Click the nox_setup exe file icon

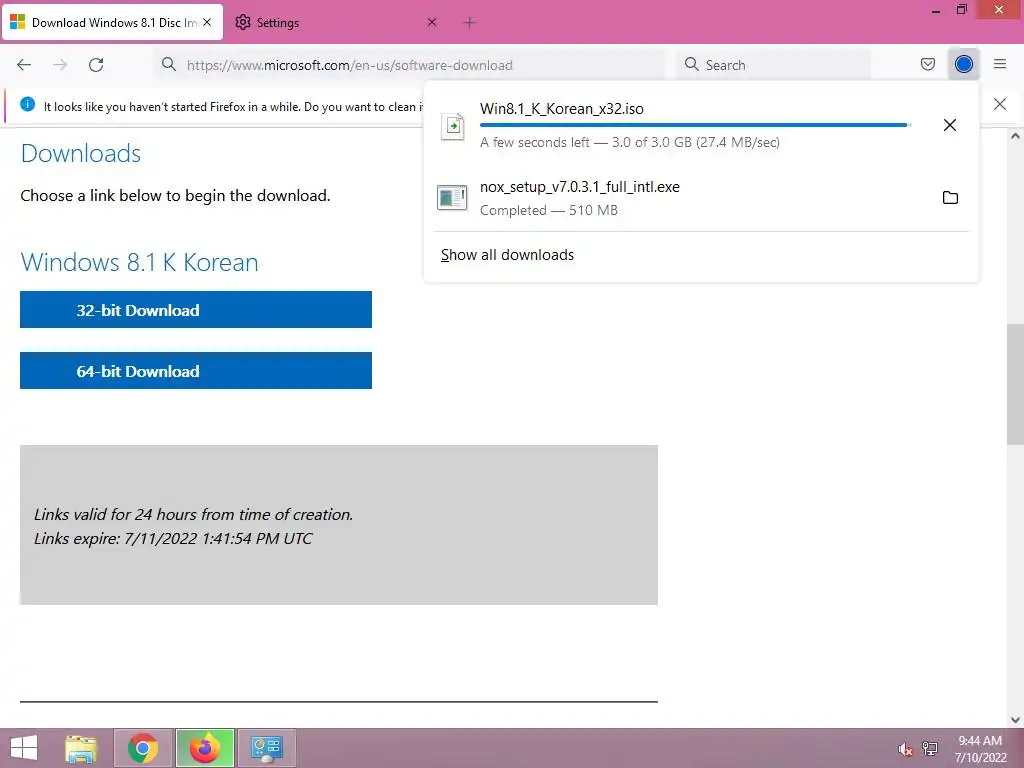[x=452, y=197]
